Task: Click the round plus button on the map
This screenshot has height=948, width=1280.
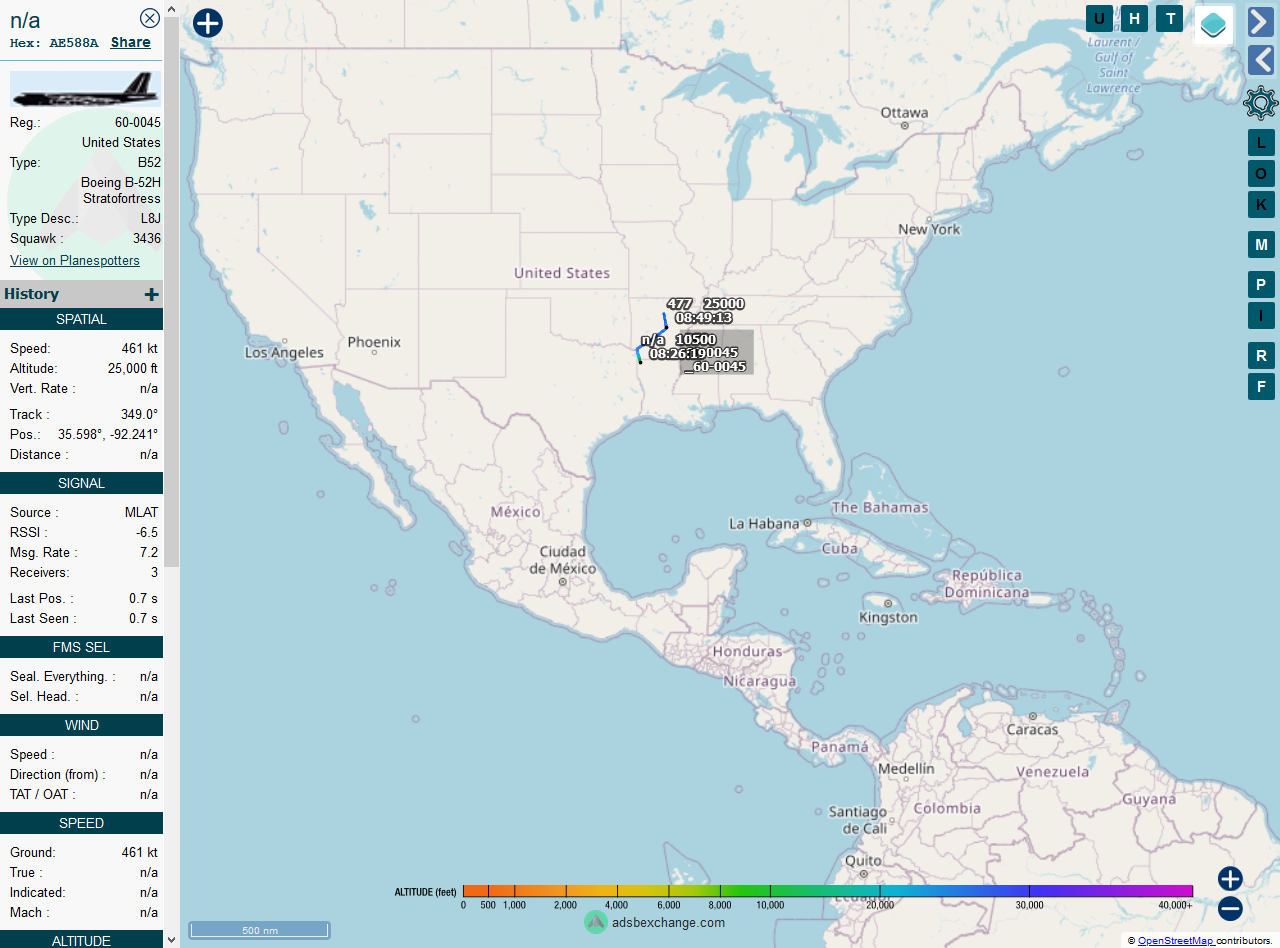Action: (x=207, y=23)
